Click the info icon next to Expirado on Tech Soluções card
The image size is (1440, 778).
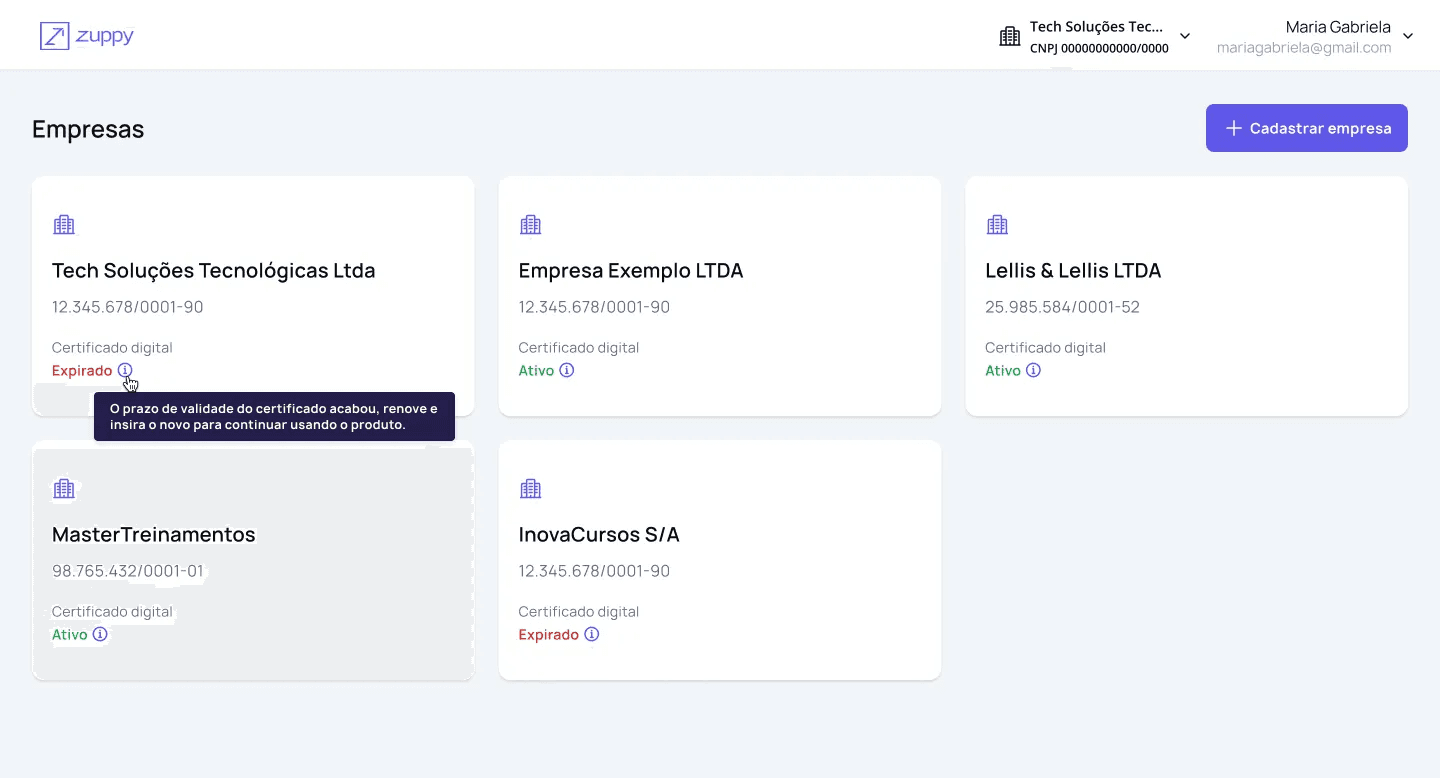click(x=124, y=370)
